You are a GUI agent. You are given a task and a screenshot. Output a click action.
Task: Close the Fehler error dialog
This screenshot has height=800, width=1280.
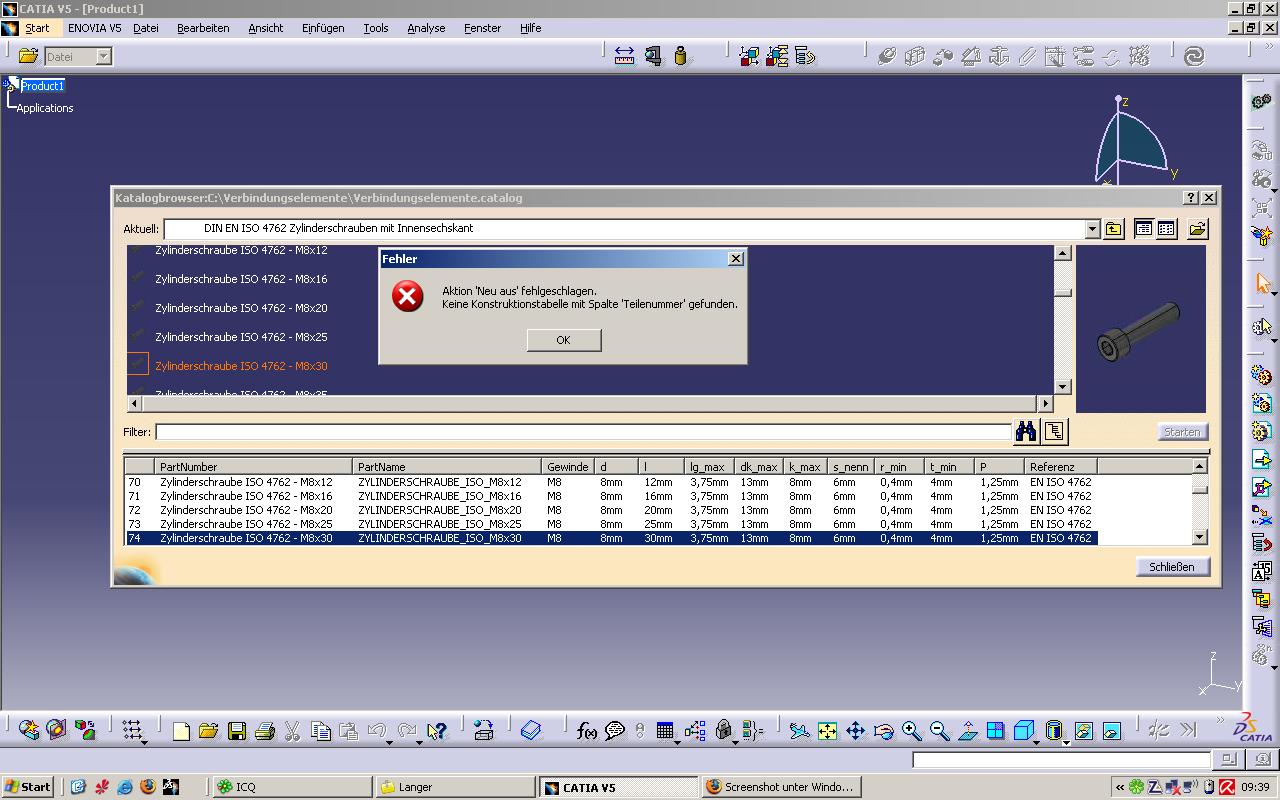736,259
